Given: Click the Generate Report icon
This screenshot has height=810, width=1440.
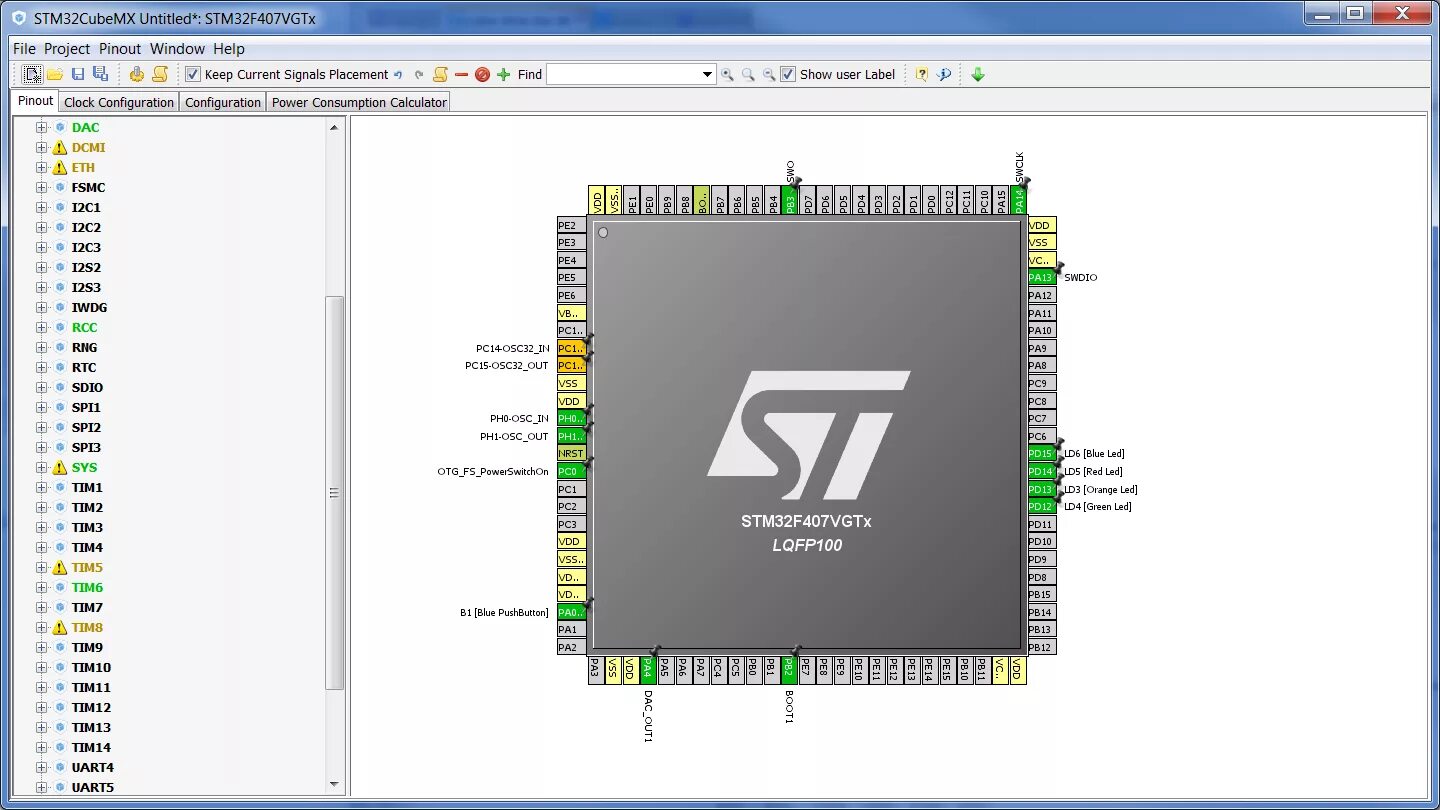Looking at the screenshot, I should 160,74.
